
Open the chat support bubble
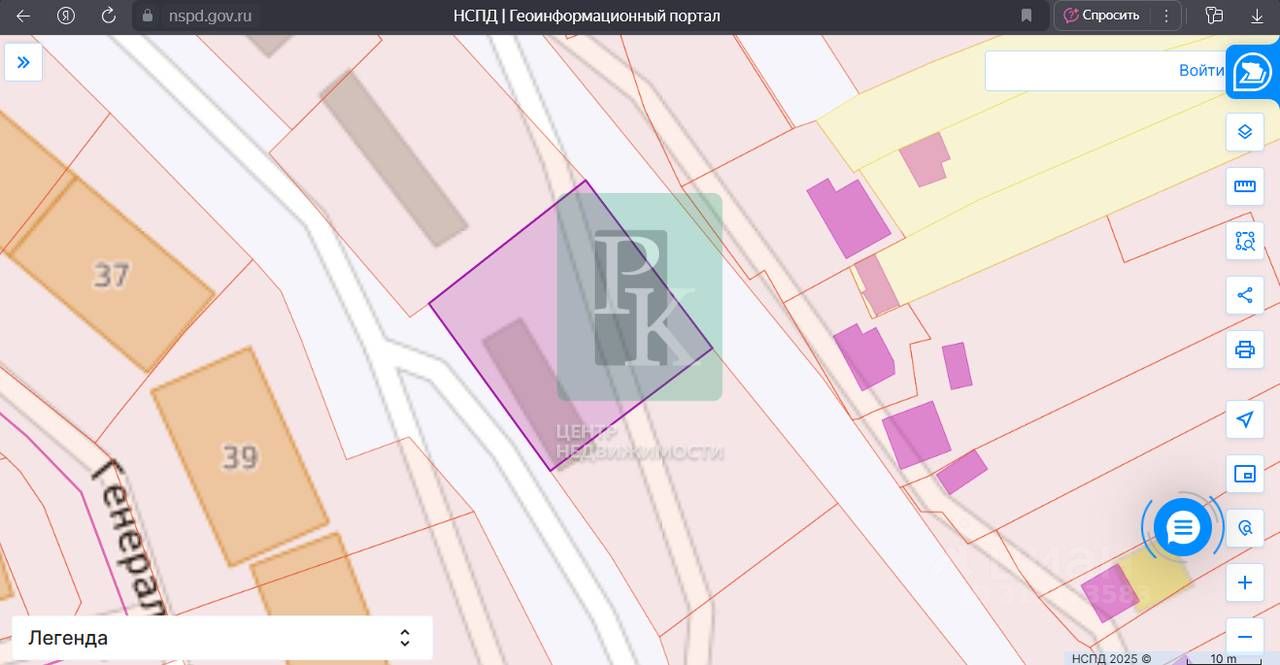(1183, 527)
